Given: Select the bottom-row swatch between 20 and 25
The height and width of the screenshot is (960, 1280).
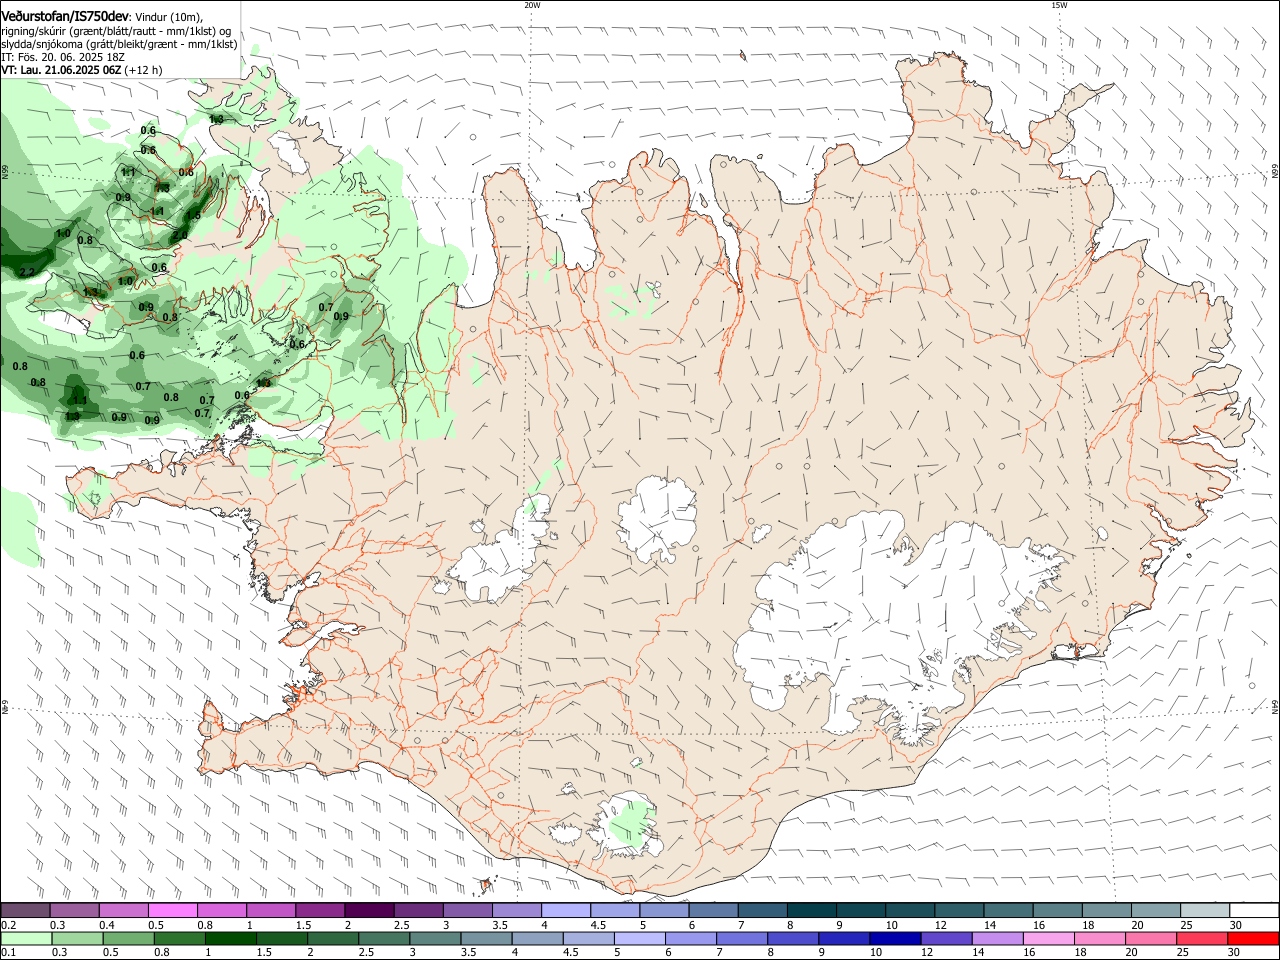Looking at the screenshot, I should pyautogui.click(x=1152, y=938).
